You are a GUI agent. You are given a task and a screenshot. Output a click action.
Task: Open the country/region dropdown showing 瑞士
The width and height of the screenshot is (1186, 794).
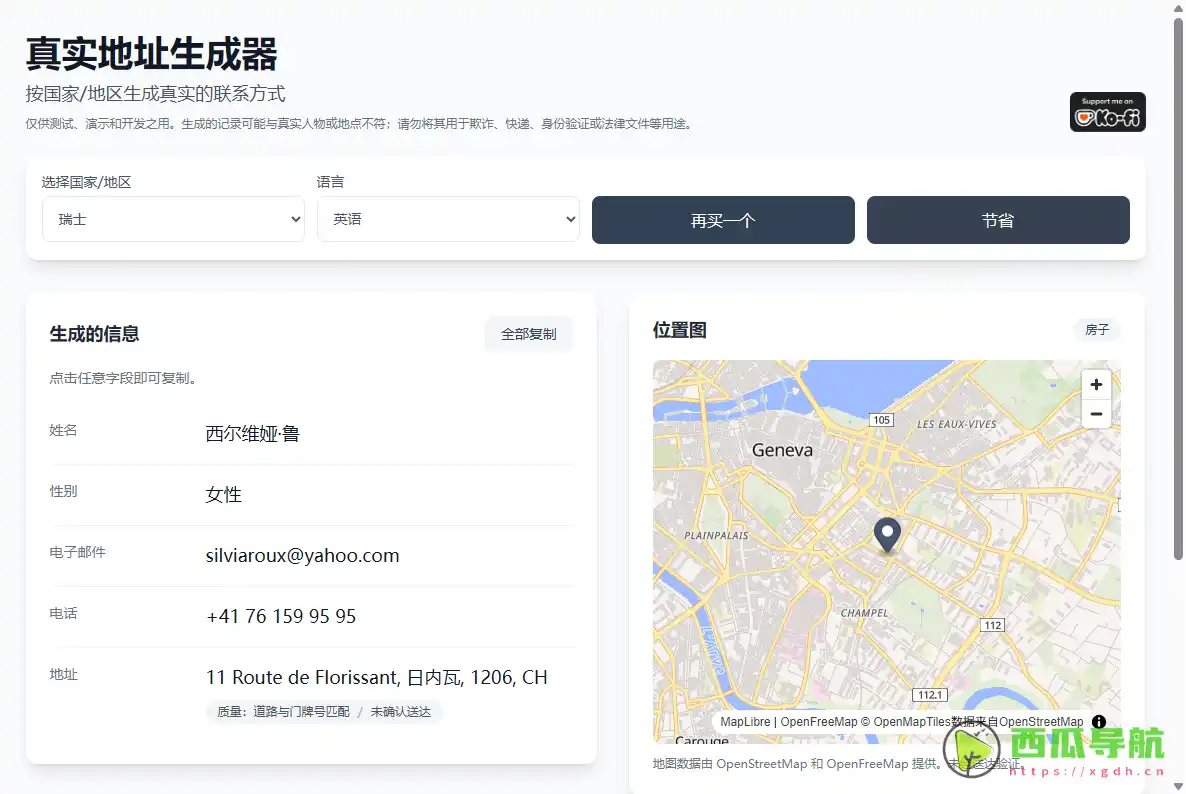[173, 219]
